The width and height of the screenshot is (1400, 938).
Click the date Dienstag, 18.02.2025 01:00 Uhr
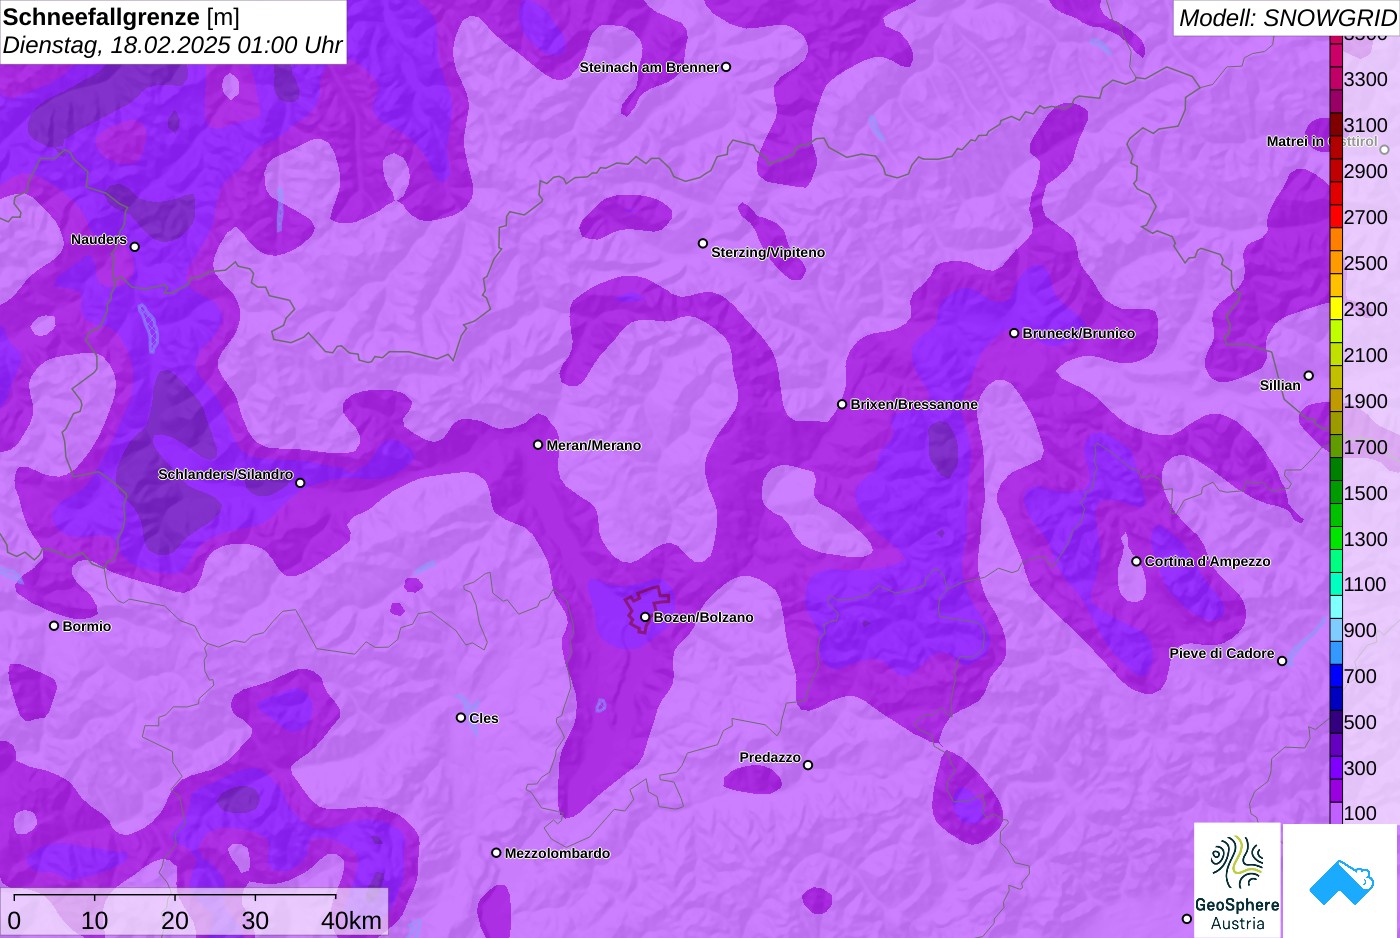pyautogui.click(x=172, y=45)
